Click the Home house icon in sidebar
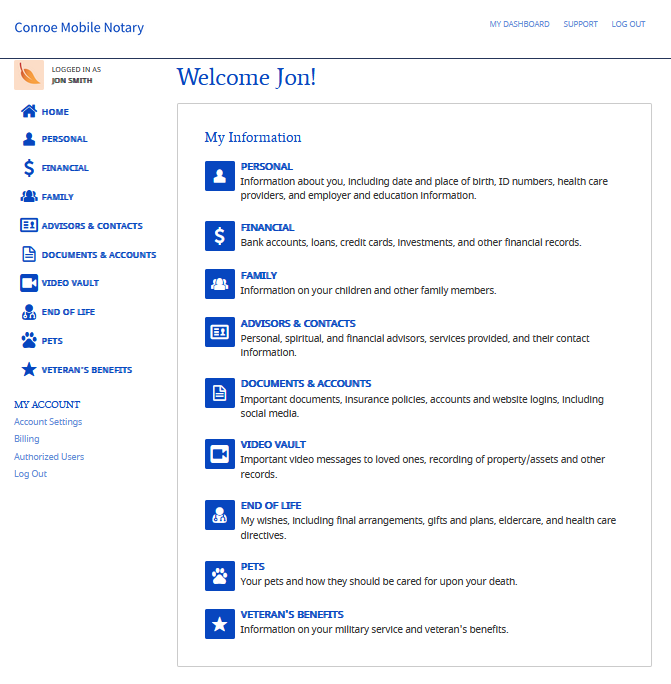 pyautogui.click(x=29, y=111)
